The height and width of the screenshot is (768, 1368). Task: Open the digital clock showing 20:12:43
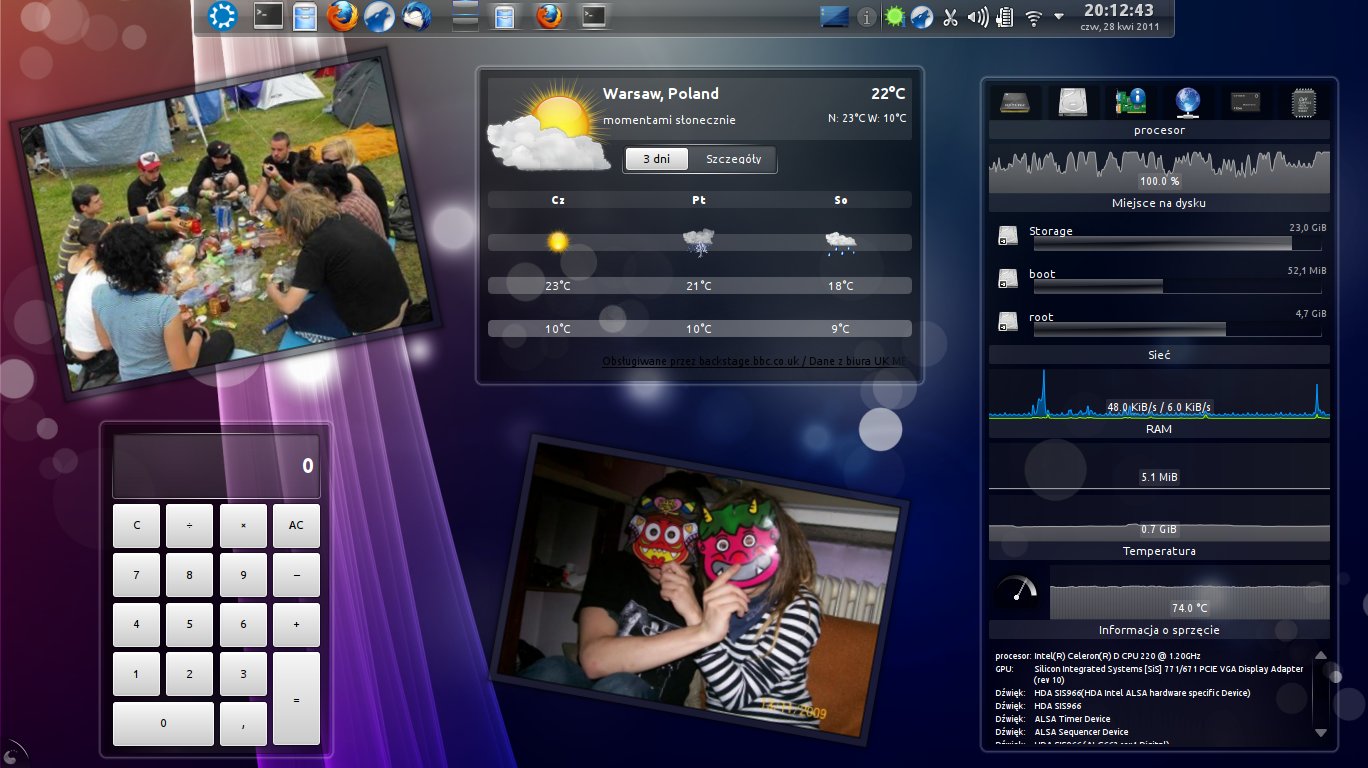coord(1118,17)
